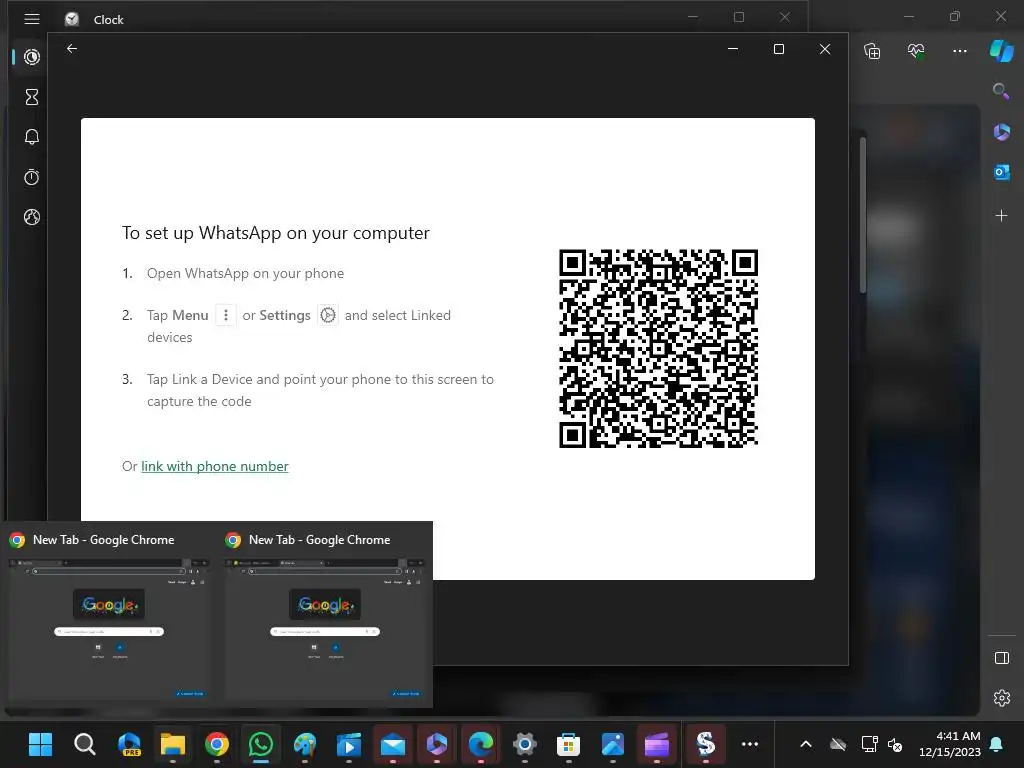Click the muted volume tray icon
This screenshot has height=768, width=1024.
click(x=895, y=744)
